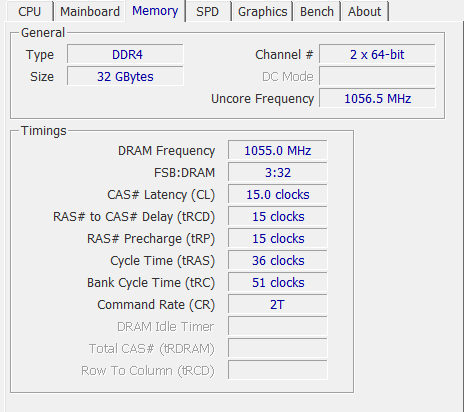
Task: Select the Memory tab
Action: coord(155,11)
